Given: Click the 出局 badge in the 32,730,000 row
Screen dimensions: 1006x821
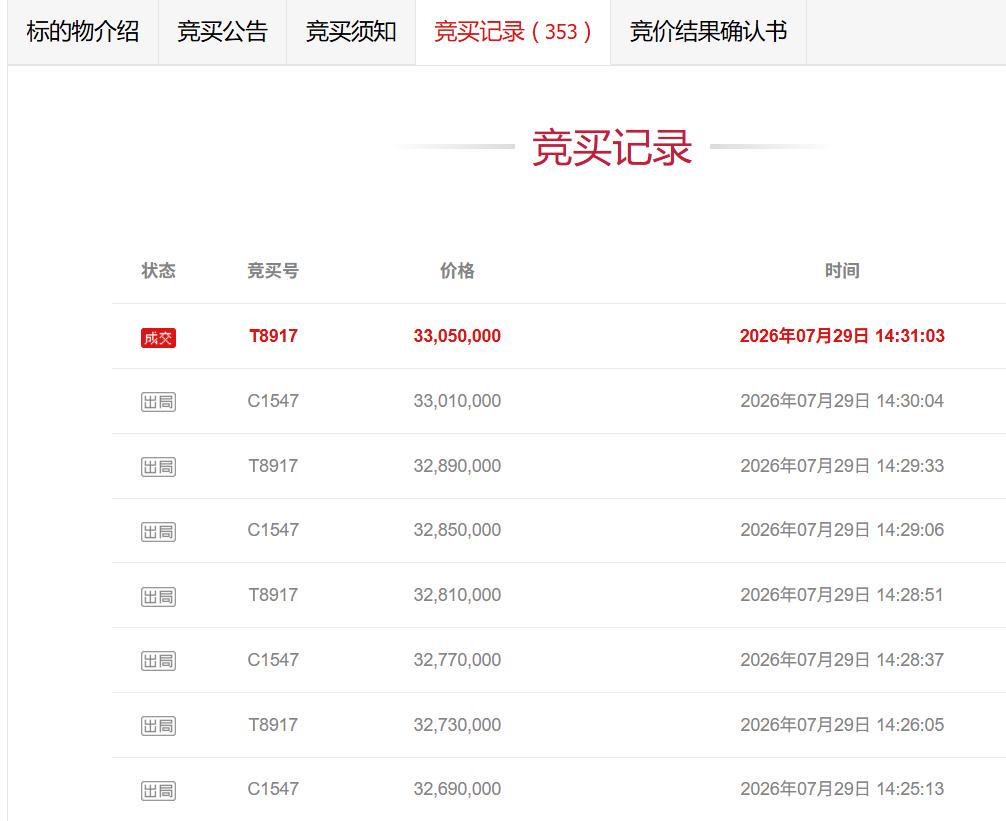Looking at the screenshot, I should [158, 725].
